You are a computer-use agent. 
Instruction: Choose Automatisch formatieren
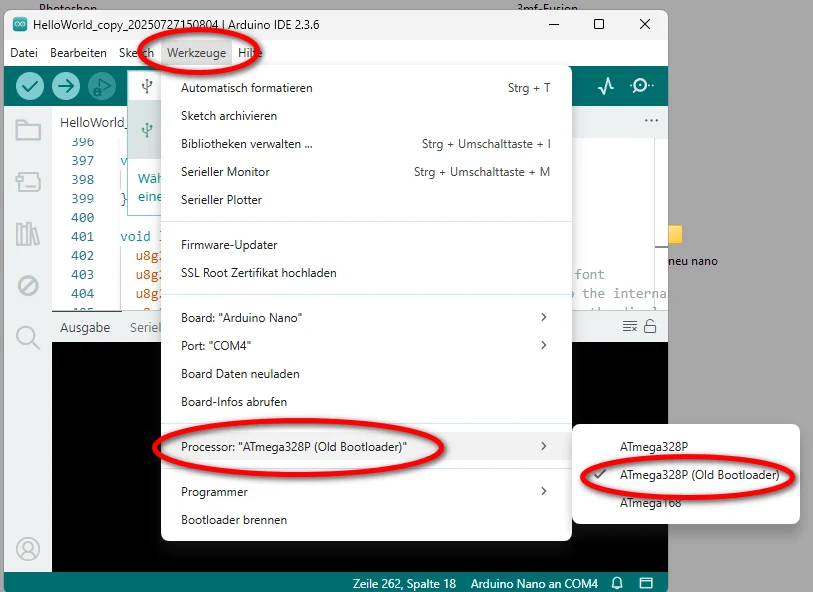tap(366, 88)
